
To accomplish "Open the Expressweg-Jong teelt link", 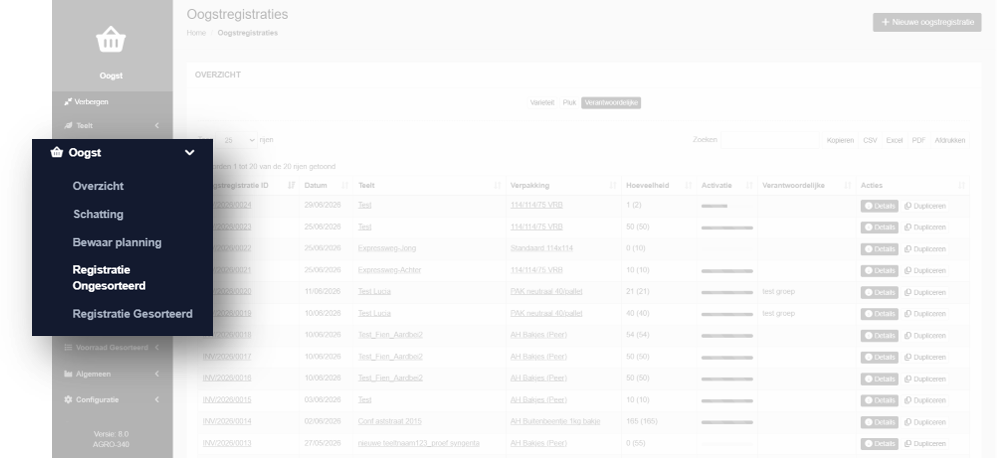I will tap(387, 248).
